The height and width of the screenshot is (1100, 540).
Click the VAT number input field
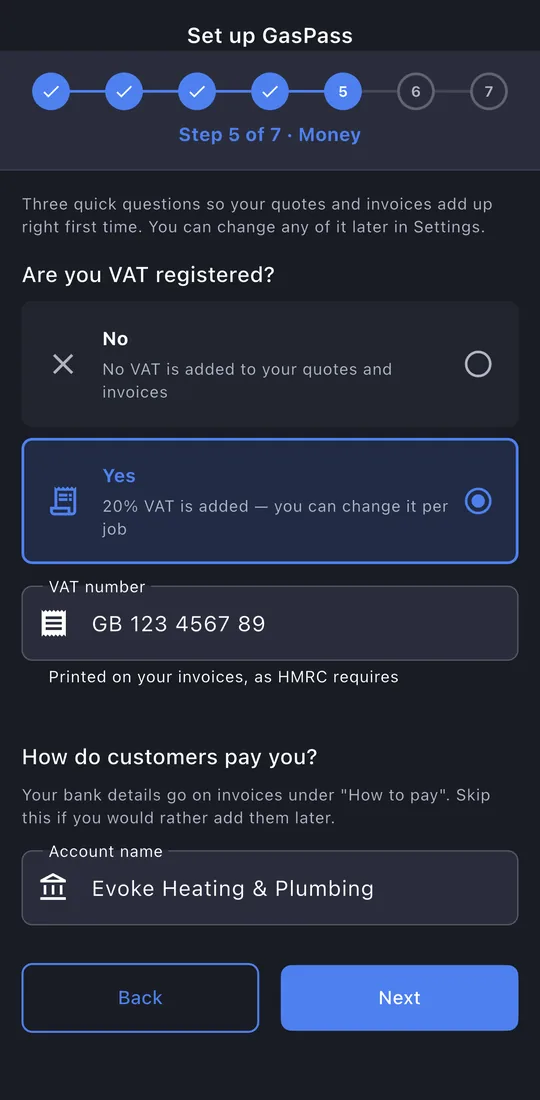(x=270, y=623)
